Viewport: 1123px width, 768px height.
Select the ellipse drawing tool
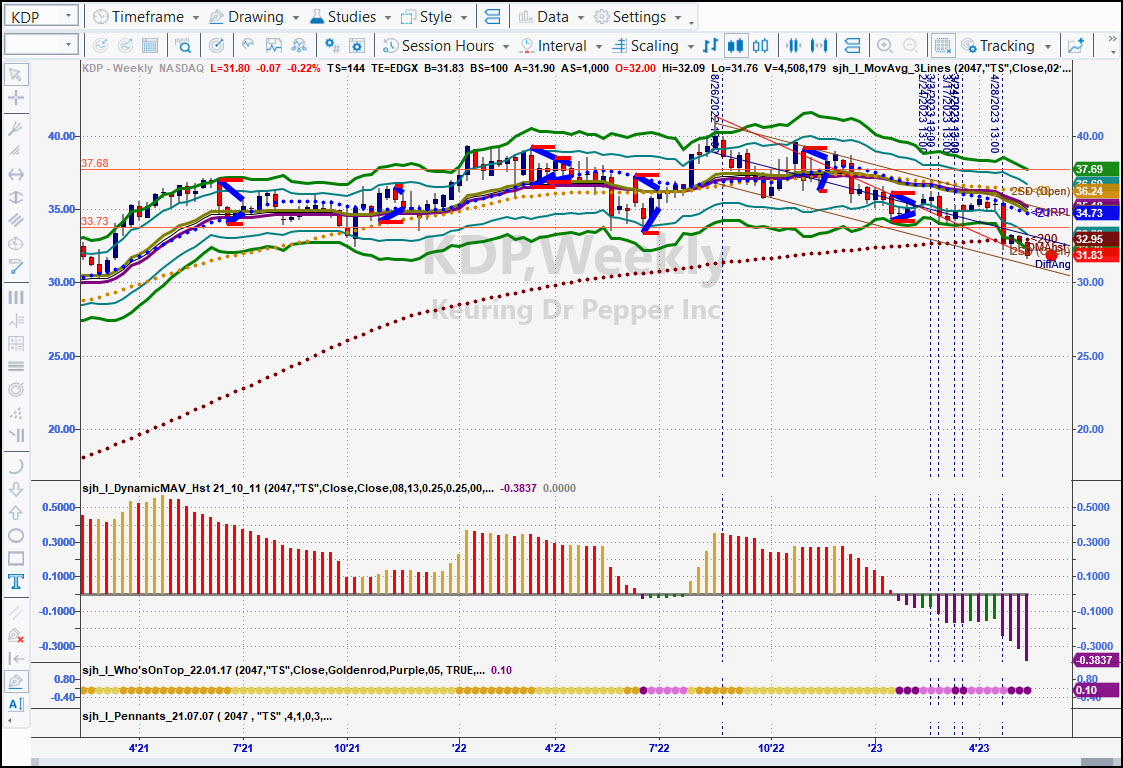pyautogui.click(x=16, y=535)
